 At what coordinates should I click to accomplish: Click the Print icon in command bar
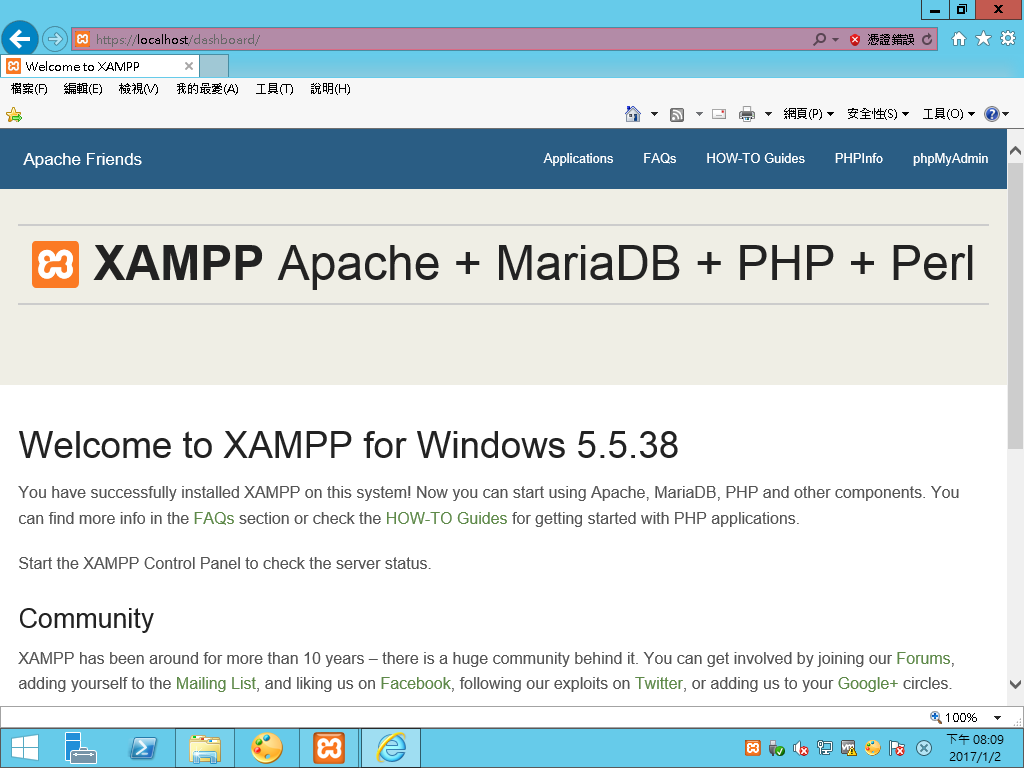click(x=746, y=115)
